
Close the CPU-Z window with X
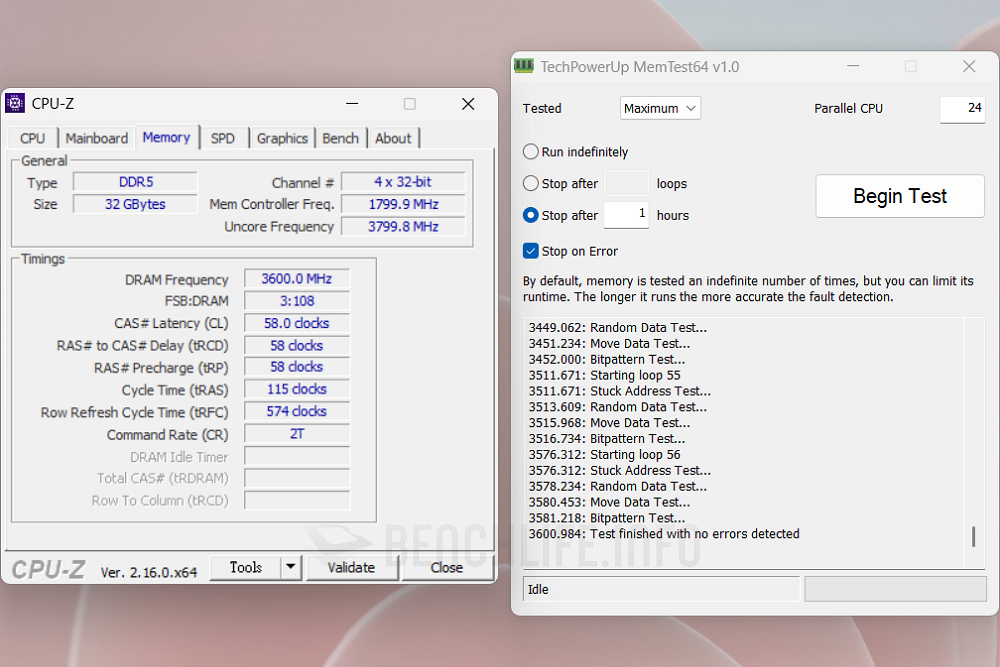tap(467, 103)
